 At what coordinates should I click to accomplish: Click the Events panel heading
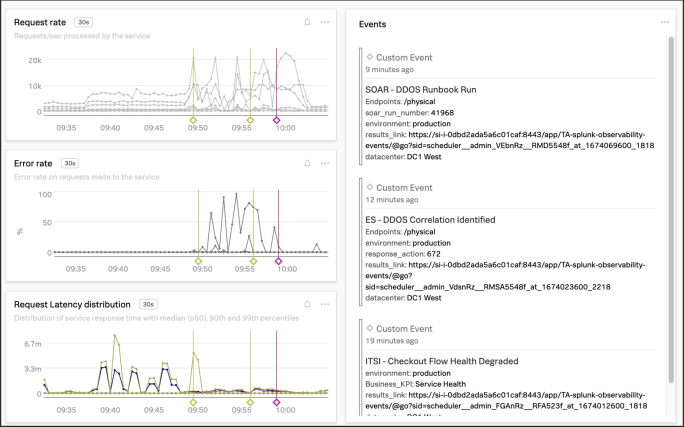click(373, 24)
